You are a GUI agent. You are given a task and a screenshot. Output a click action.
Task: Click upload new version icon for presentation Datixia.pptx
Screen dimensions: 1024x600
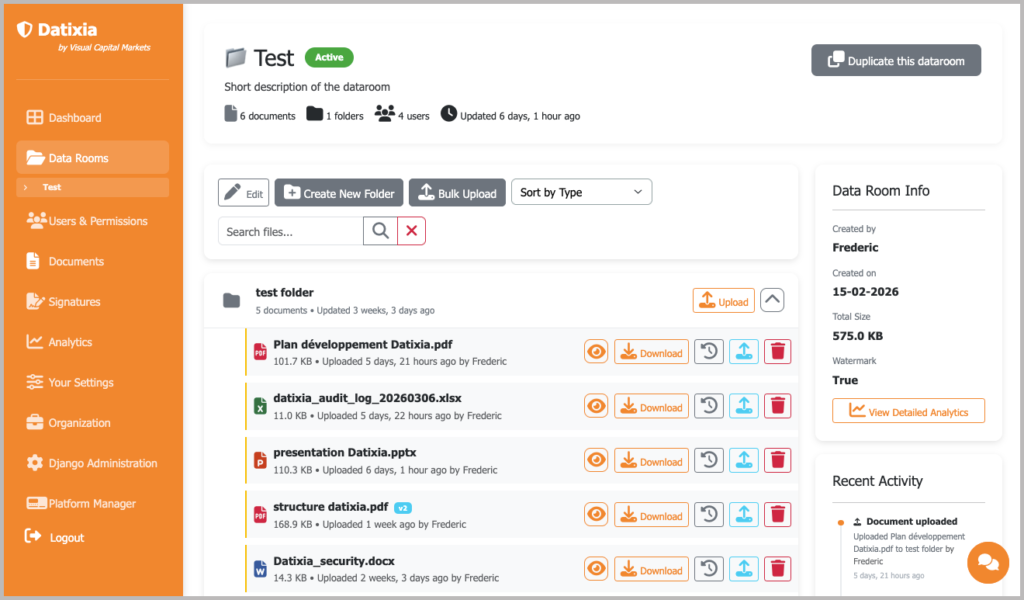tap(743, 461)
